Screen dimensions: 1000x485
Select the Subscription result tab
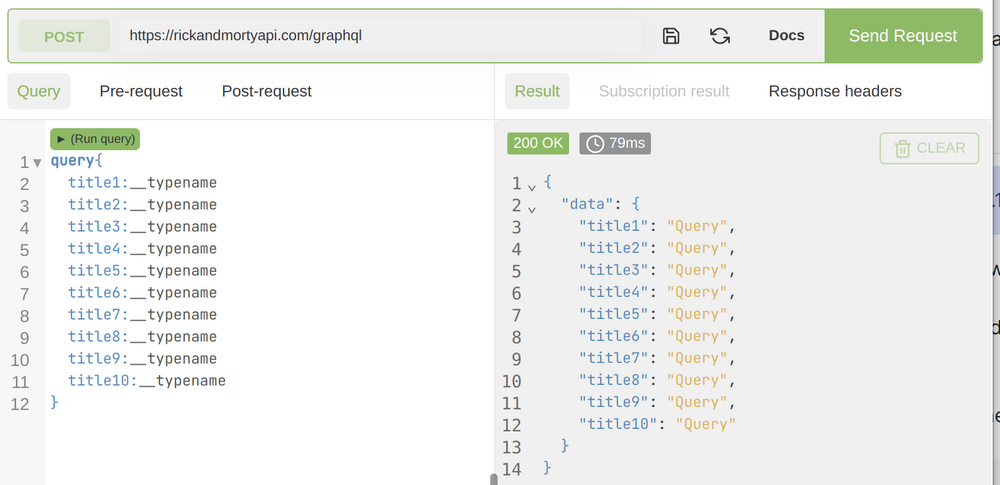coord(664,91)
